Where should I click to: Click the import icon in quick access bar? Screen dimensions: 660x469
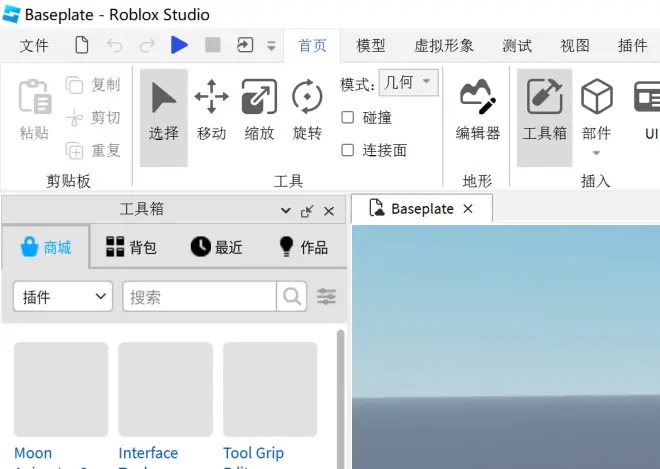(245, 45)
